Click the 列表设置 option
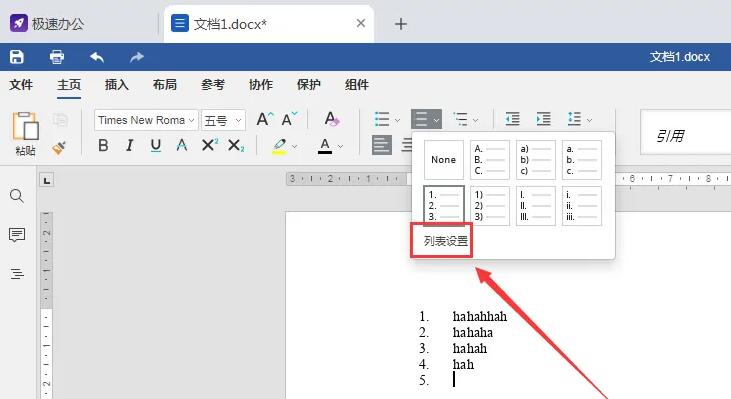The image size is (731, 399). point(445,241)
